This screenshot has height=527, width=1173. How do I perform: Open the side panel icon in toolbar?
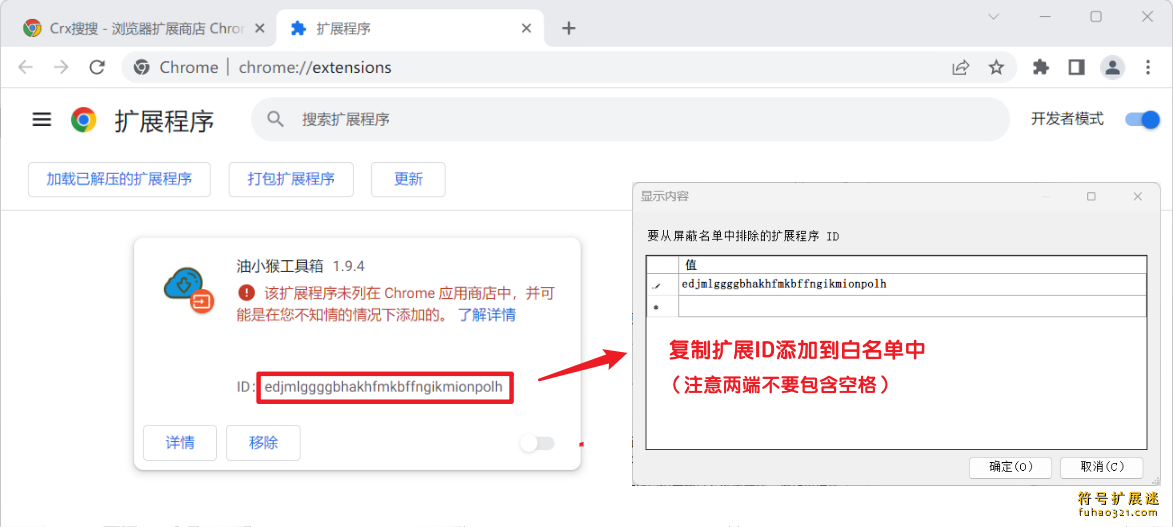pos(1076,67)
